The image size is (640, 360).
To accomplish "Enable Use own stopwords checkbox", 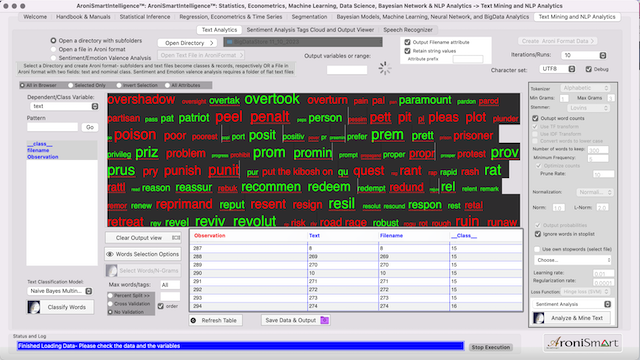I will pos(537,249).
